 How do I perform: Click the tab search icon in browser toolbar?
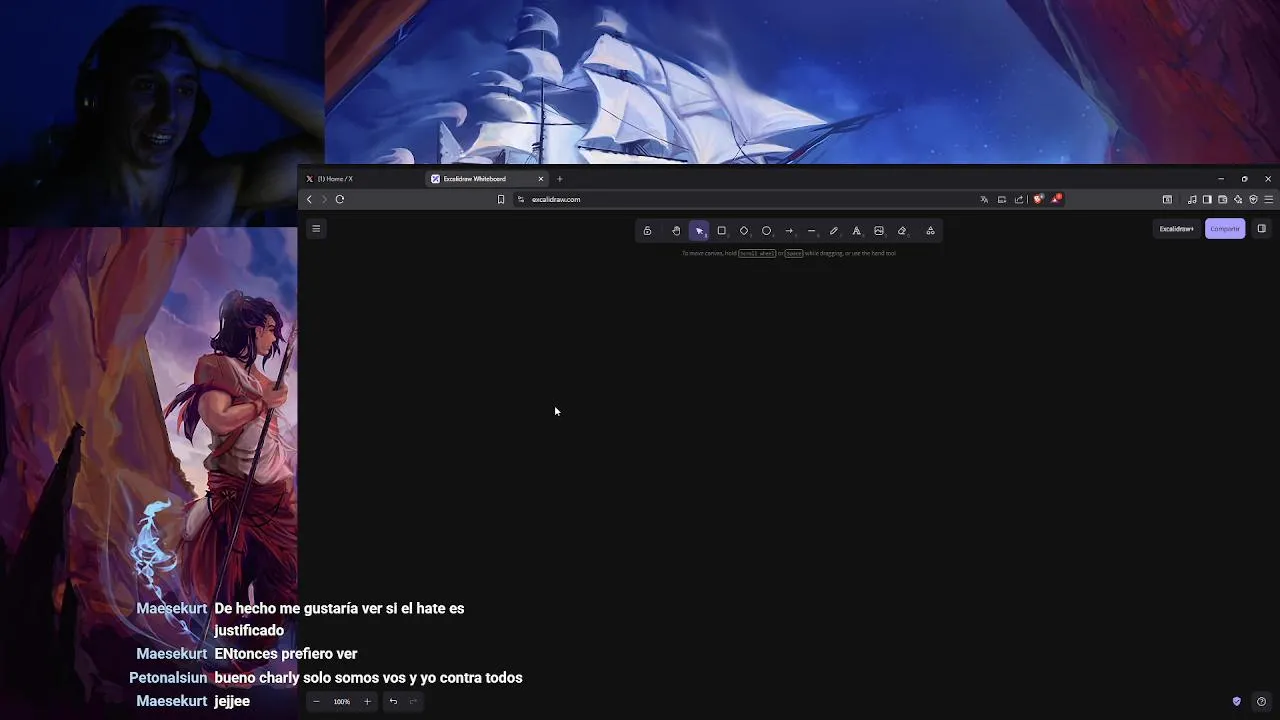pos(1167,199)
